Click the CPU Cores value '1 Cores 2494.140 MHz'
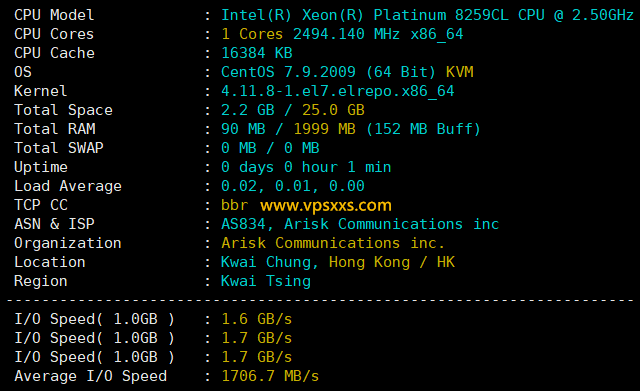 pyautogui.click(x=310, y=34)
